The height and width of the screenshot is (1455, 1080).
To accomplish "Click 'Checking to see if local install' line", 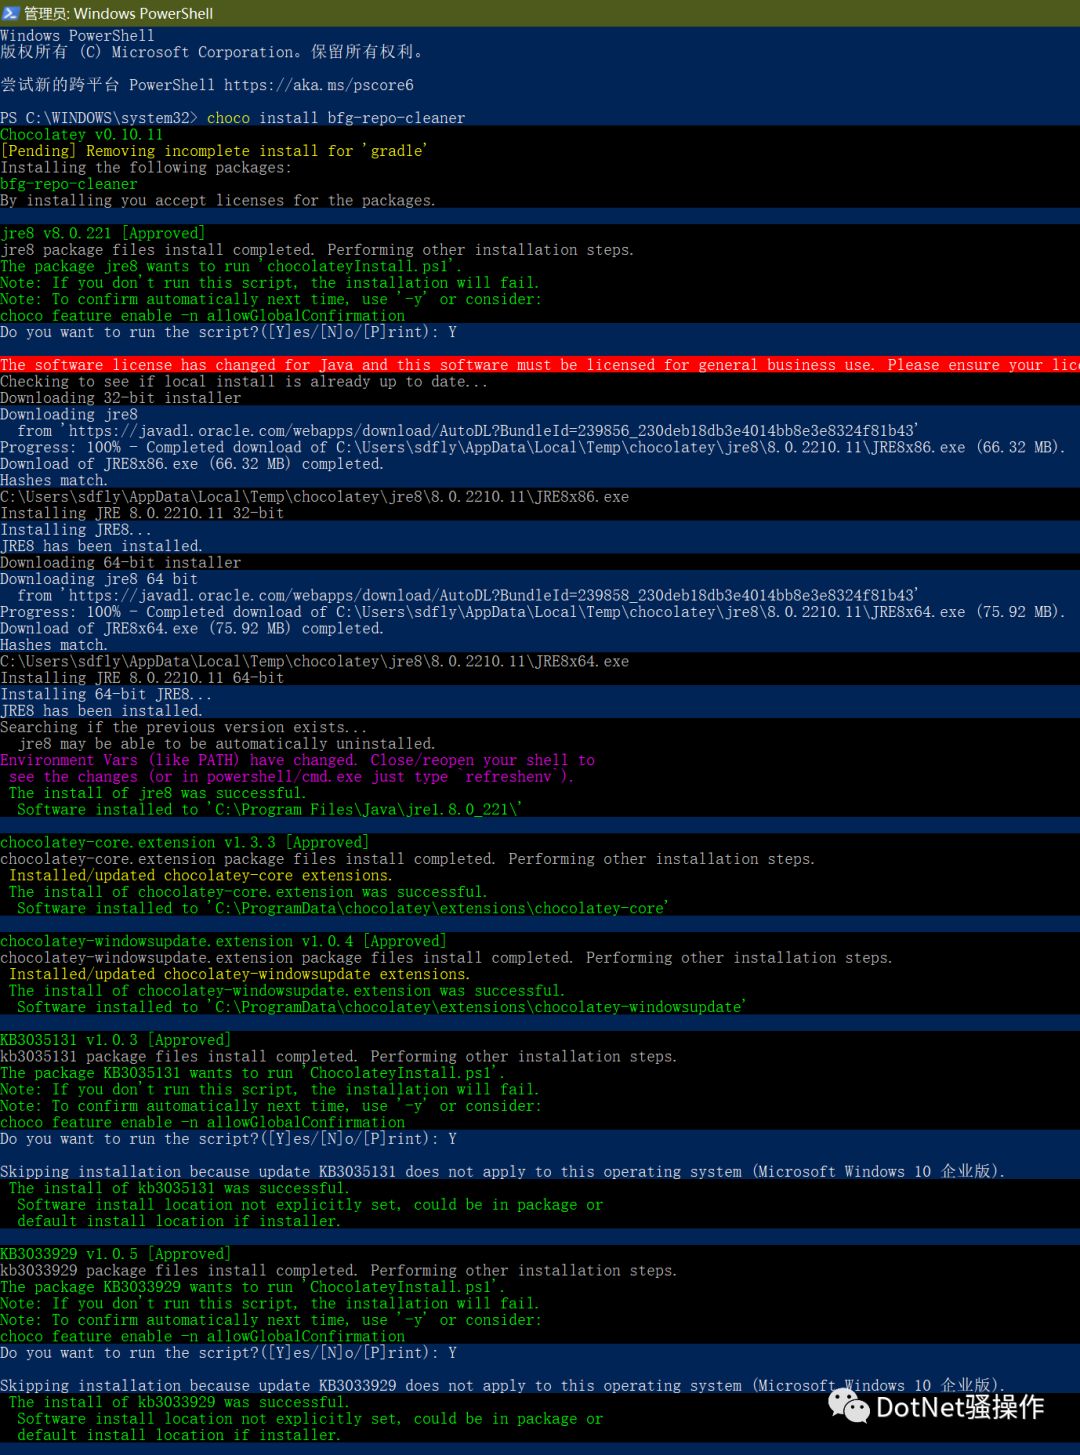I will [244, 381].
